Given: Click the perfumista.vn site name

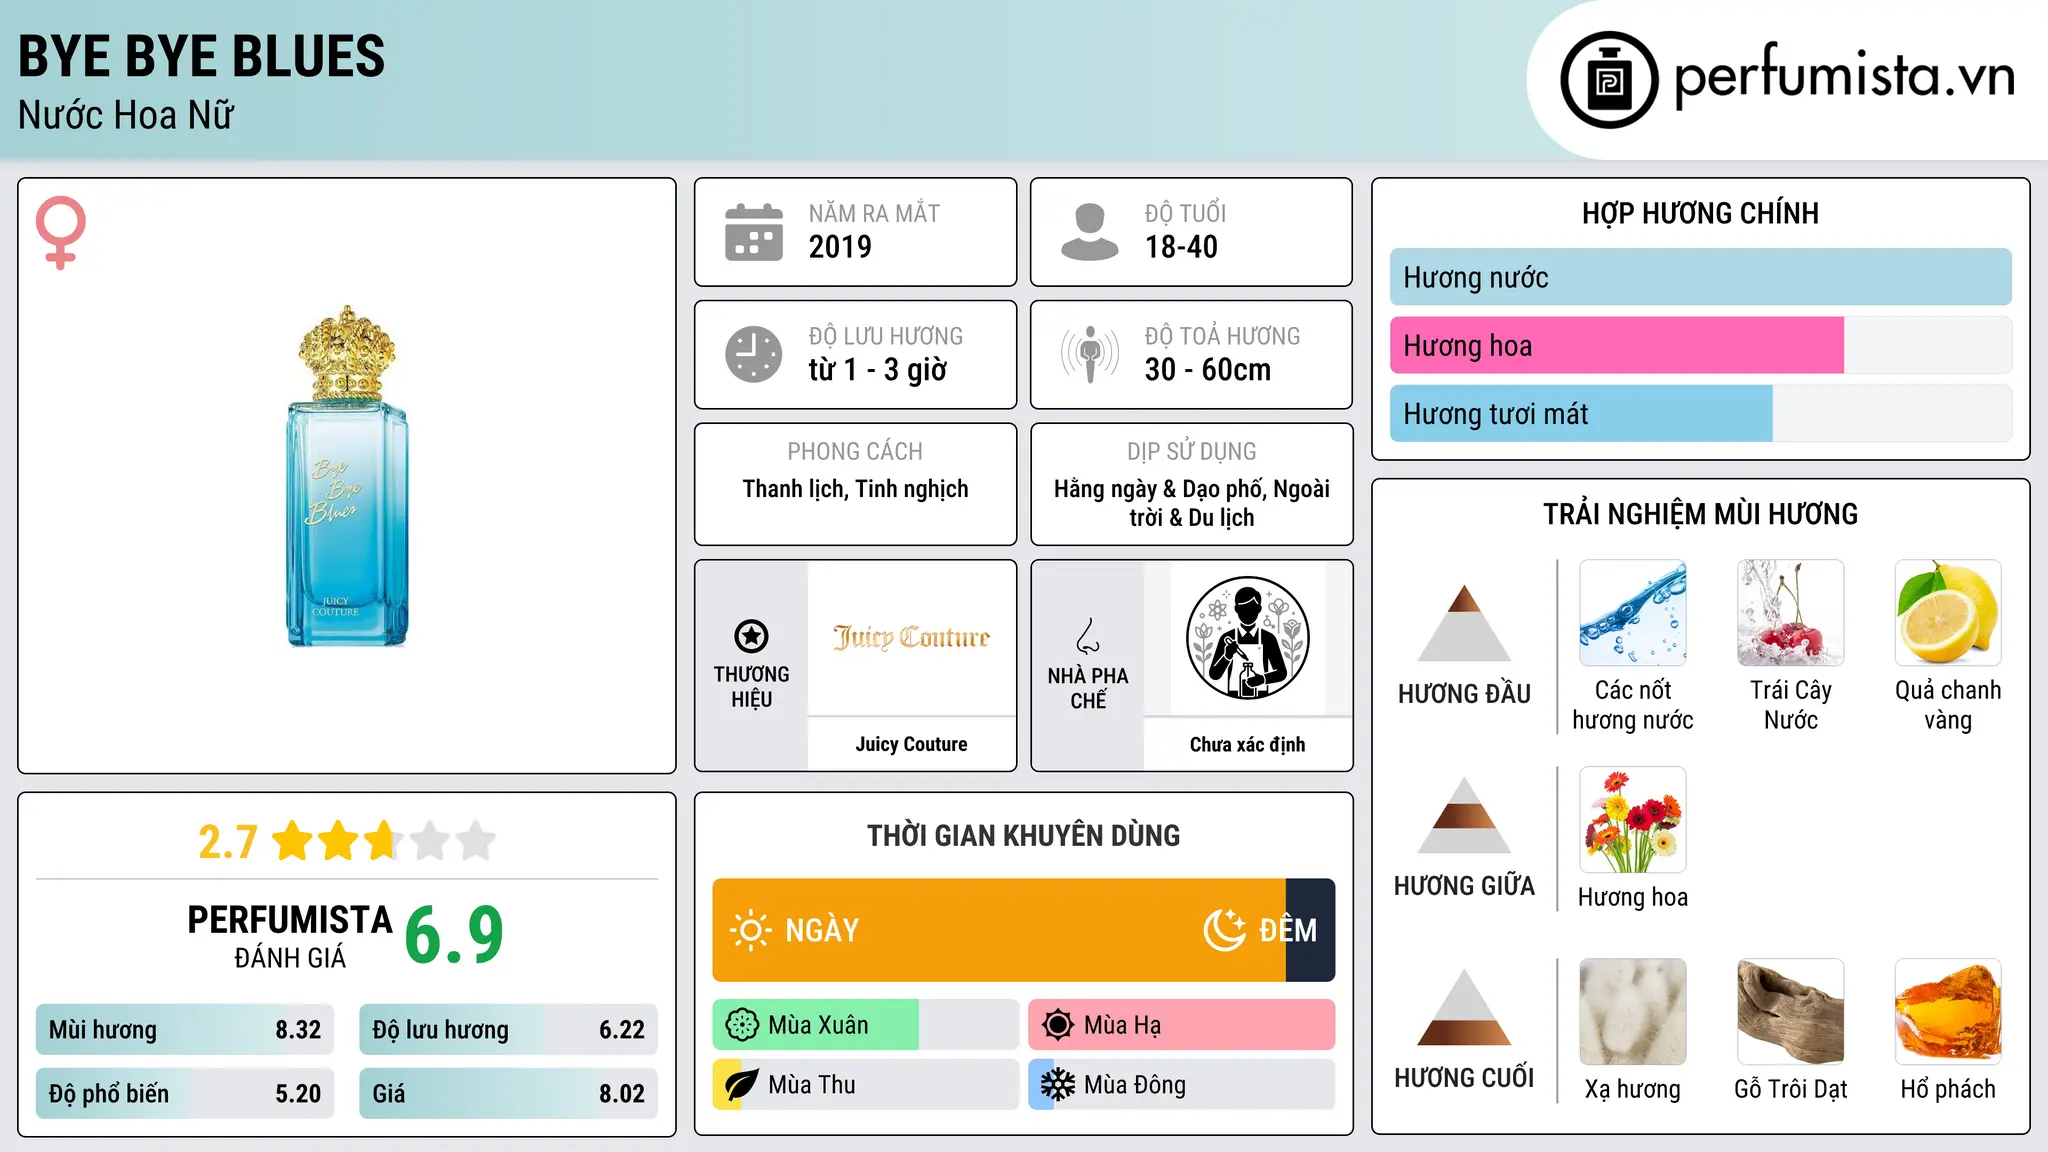Looking at the screenshot, I should coord(1844,76).
